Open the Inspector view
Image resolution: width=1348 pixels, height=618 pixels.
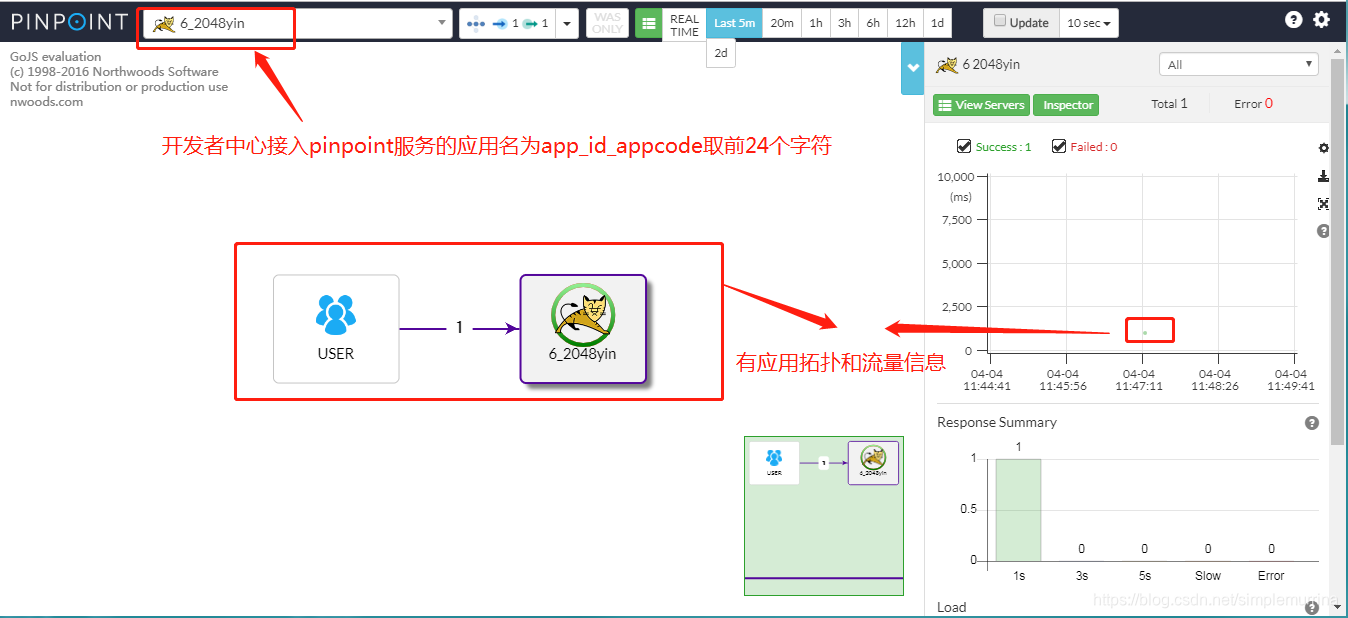click(x=1066, y=104)
